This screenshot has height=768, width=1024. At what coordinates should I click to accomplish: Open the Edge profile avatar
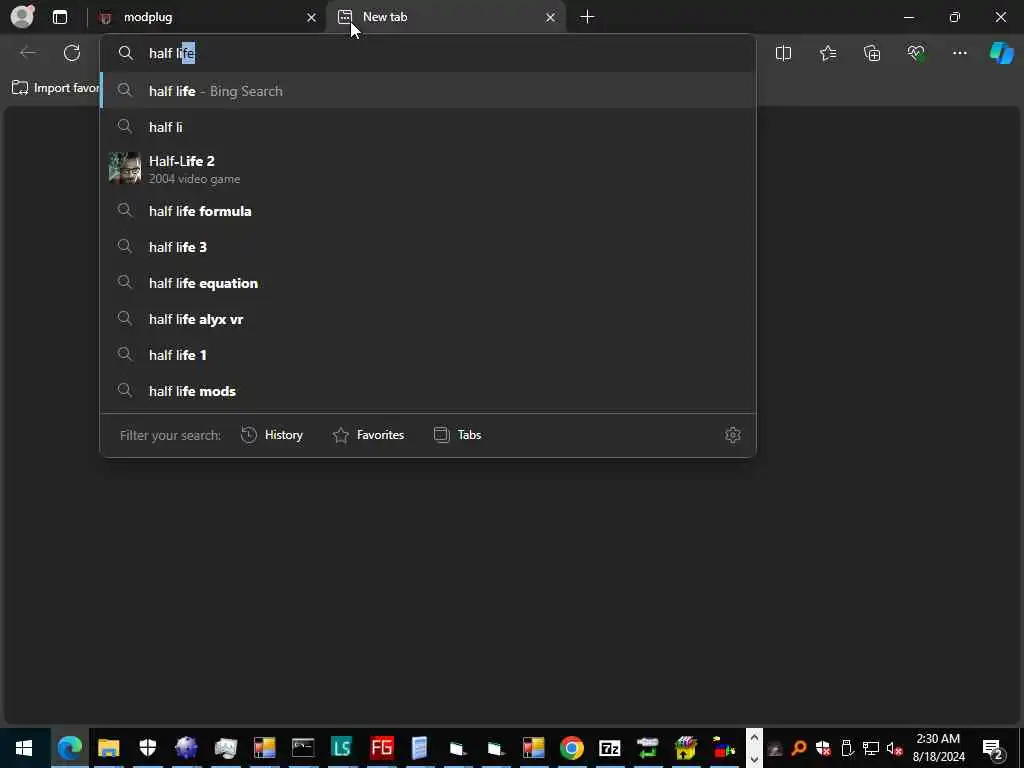(23, 16)
